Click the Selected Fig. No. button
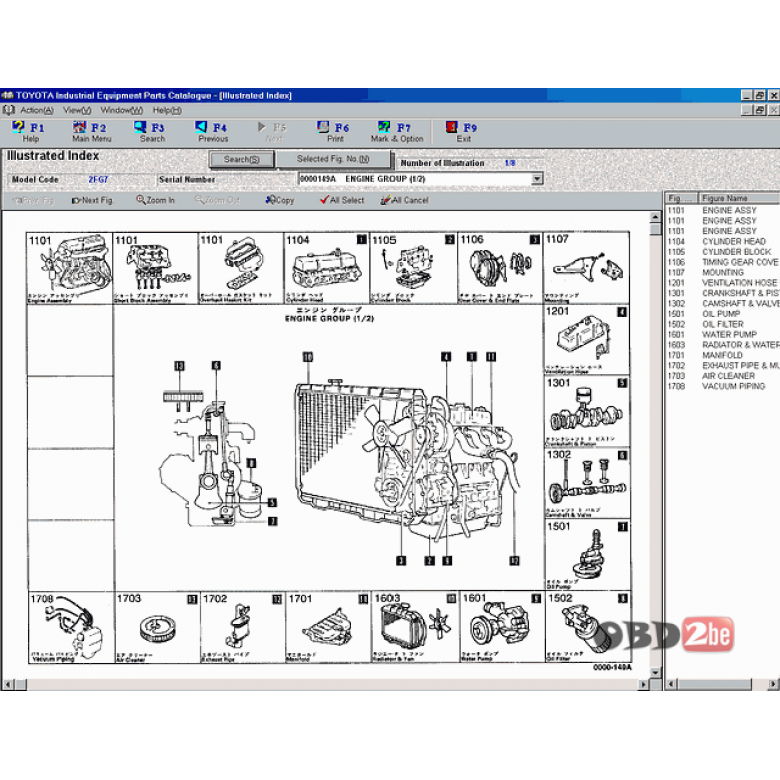The width and height of the screenshot is (780, 780). pos(333,159)
